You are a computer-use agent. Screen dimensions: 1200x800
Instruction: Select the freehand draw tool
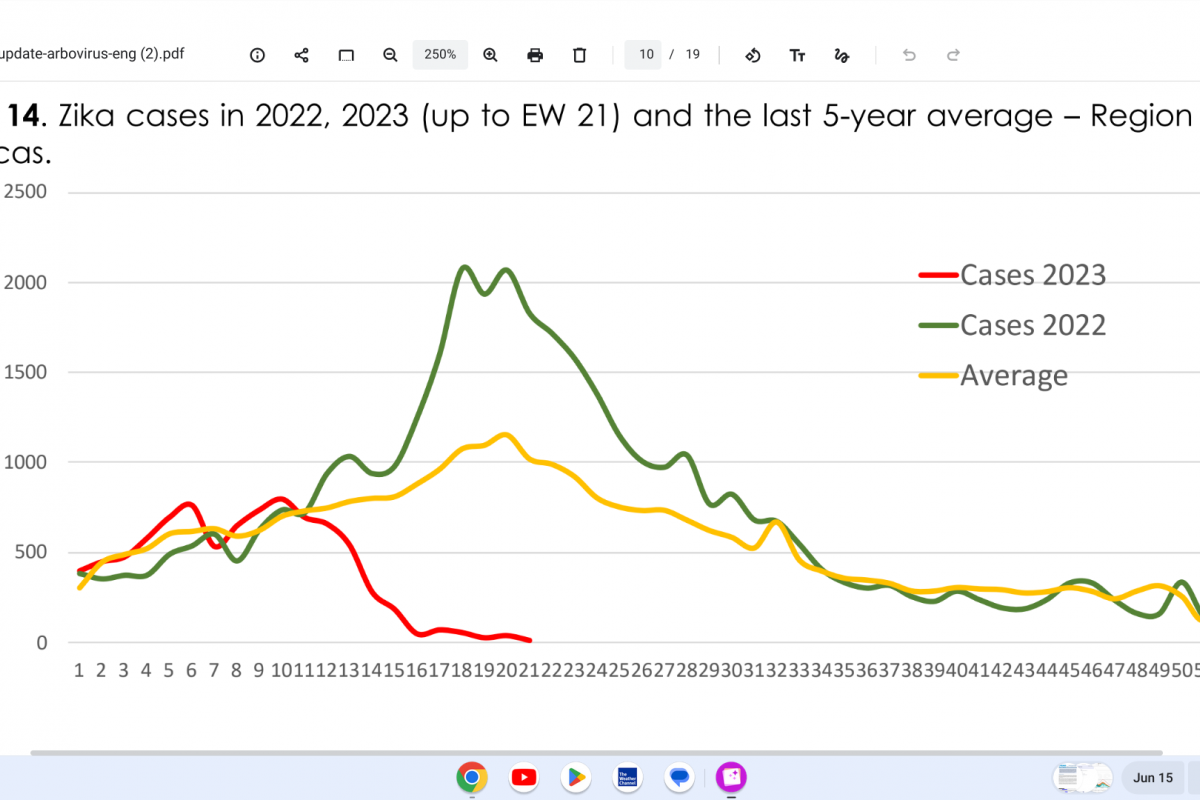841,55
